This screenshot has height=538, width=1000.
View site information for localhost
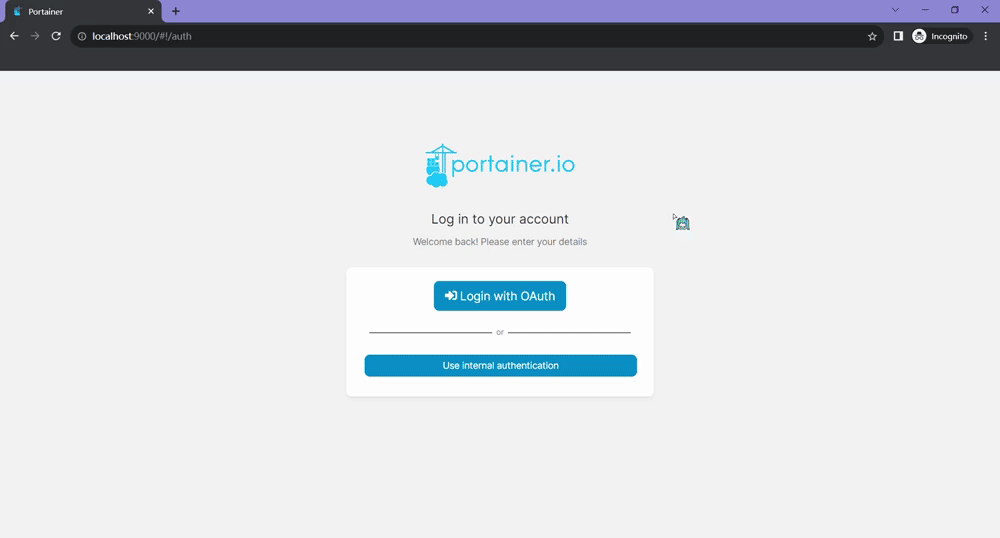82,36
